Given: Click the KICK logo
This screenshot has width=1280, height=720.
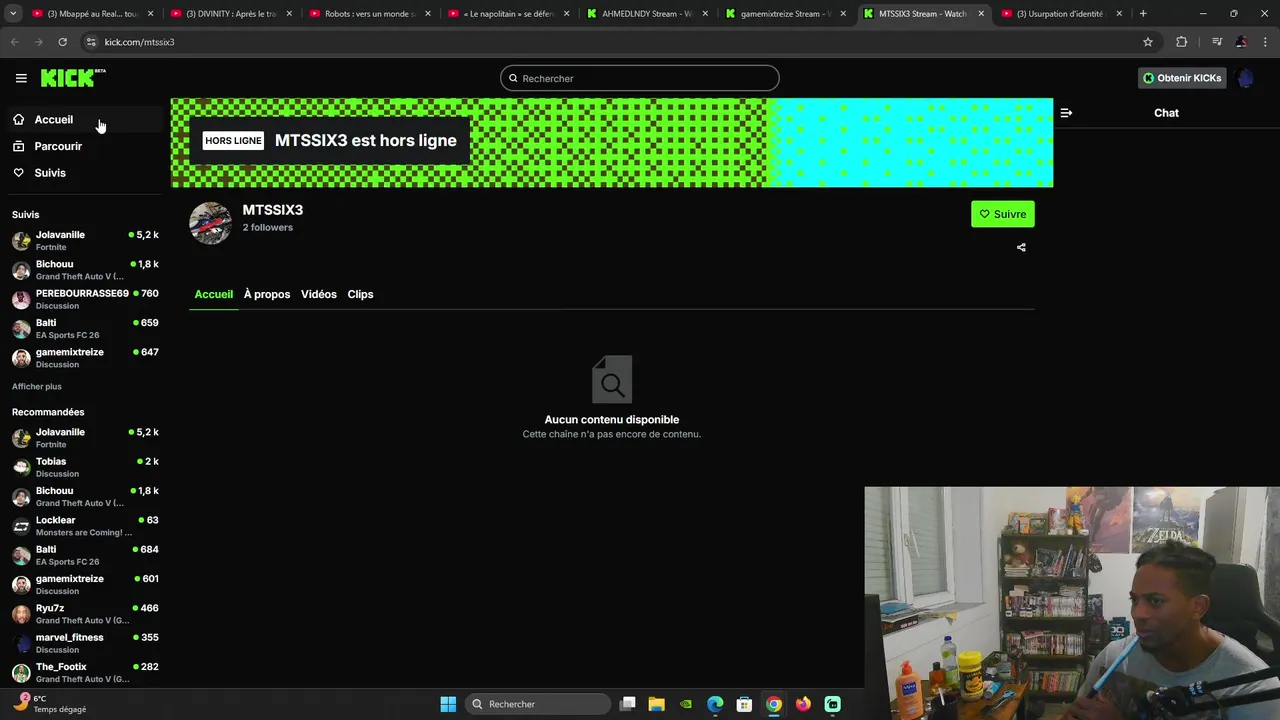Looking at the screenshot, I should tap(73, 78).
